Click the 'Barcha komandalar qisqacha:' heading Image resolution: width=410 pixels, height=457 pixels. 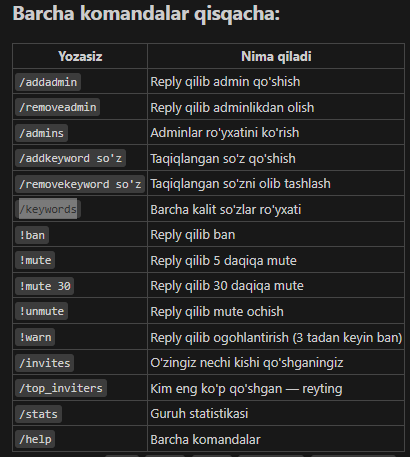click(x=146, y=14)
